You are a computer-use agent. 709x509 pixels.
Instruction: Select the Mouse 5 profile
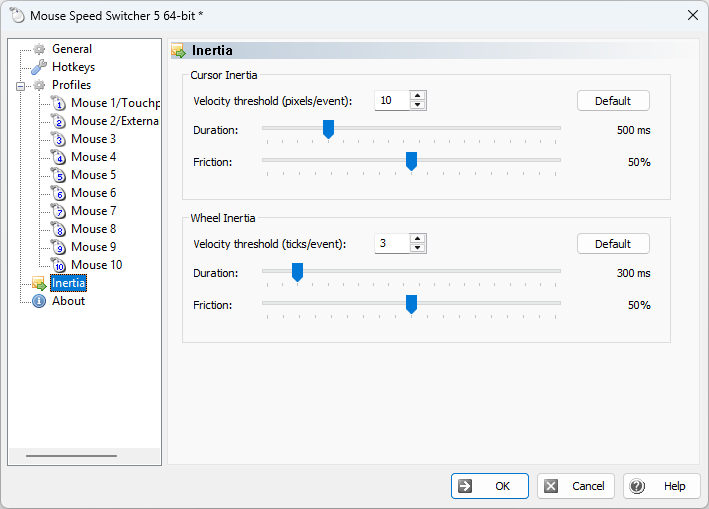point(94,175)
